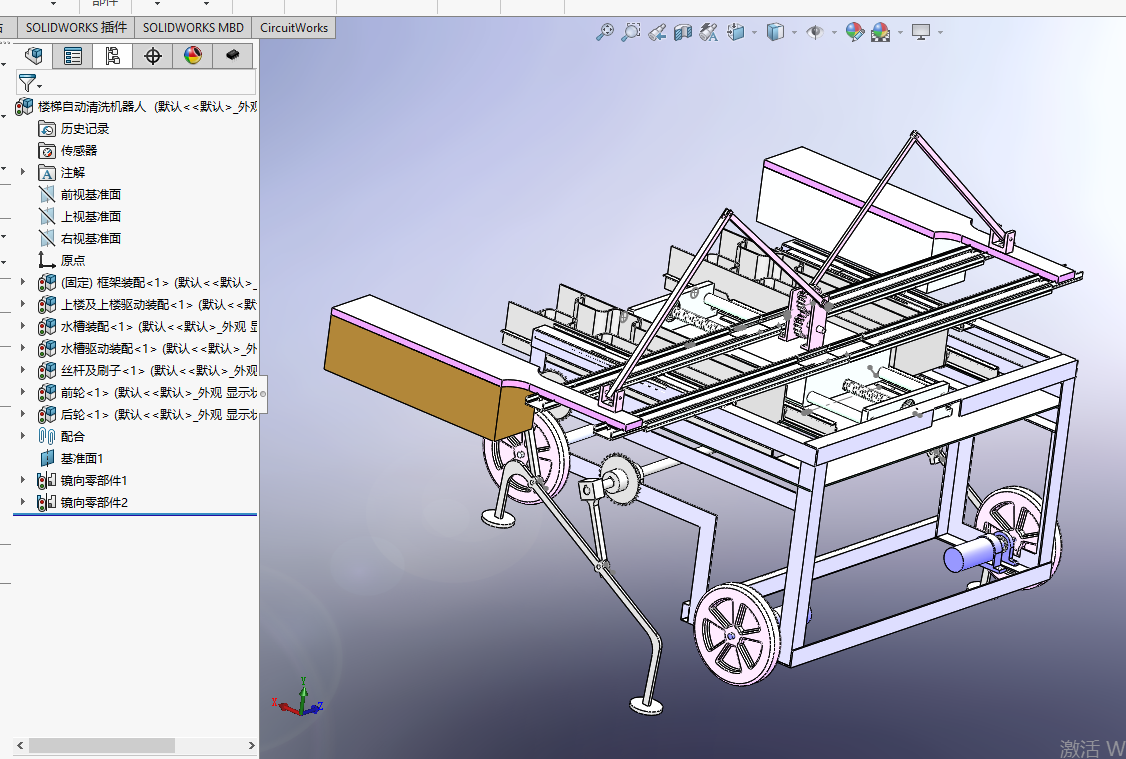Viewport: 1126px width, 759px height.
Task: Select 右视基准面 plane
Action: pos(90,238)
